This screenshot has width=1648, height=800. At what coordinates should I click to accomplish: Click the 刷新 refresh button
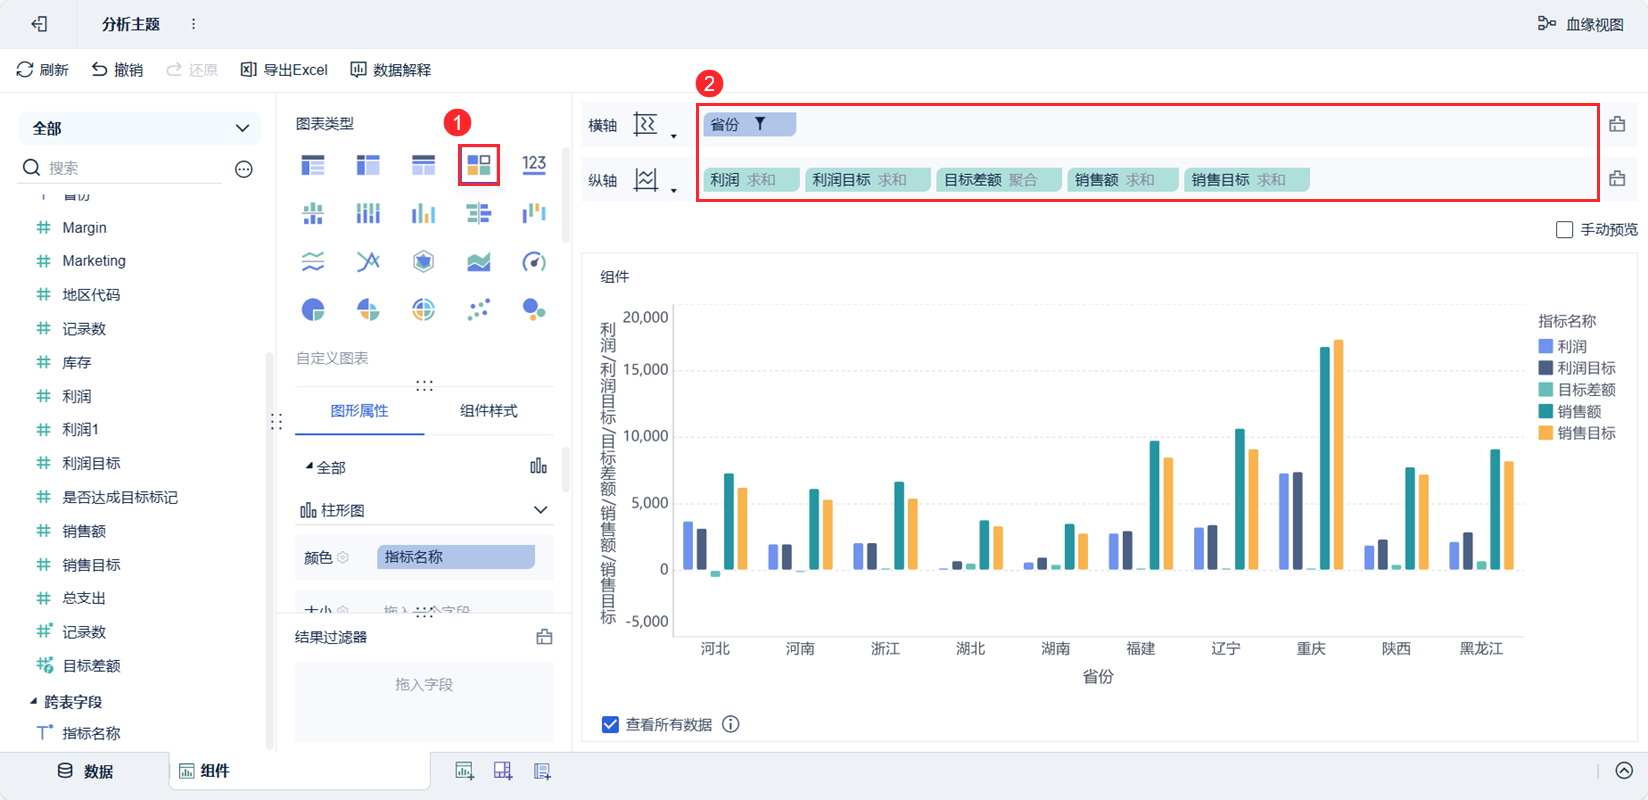(x=42, y=70)
